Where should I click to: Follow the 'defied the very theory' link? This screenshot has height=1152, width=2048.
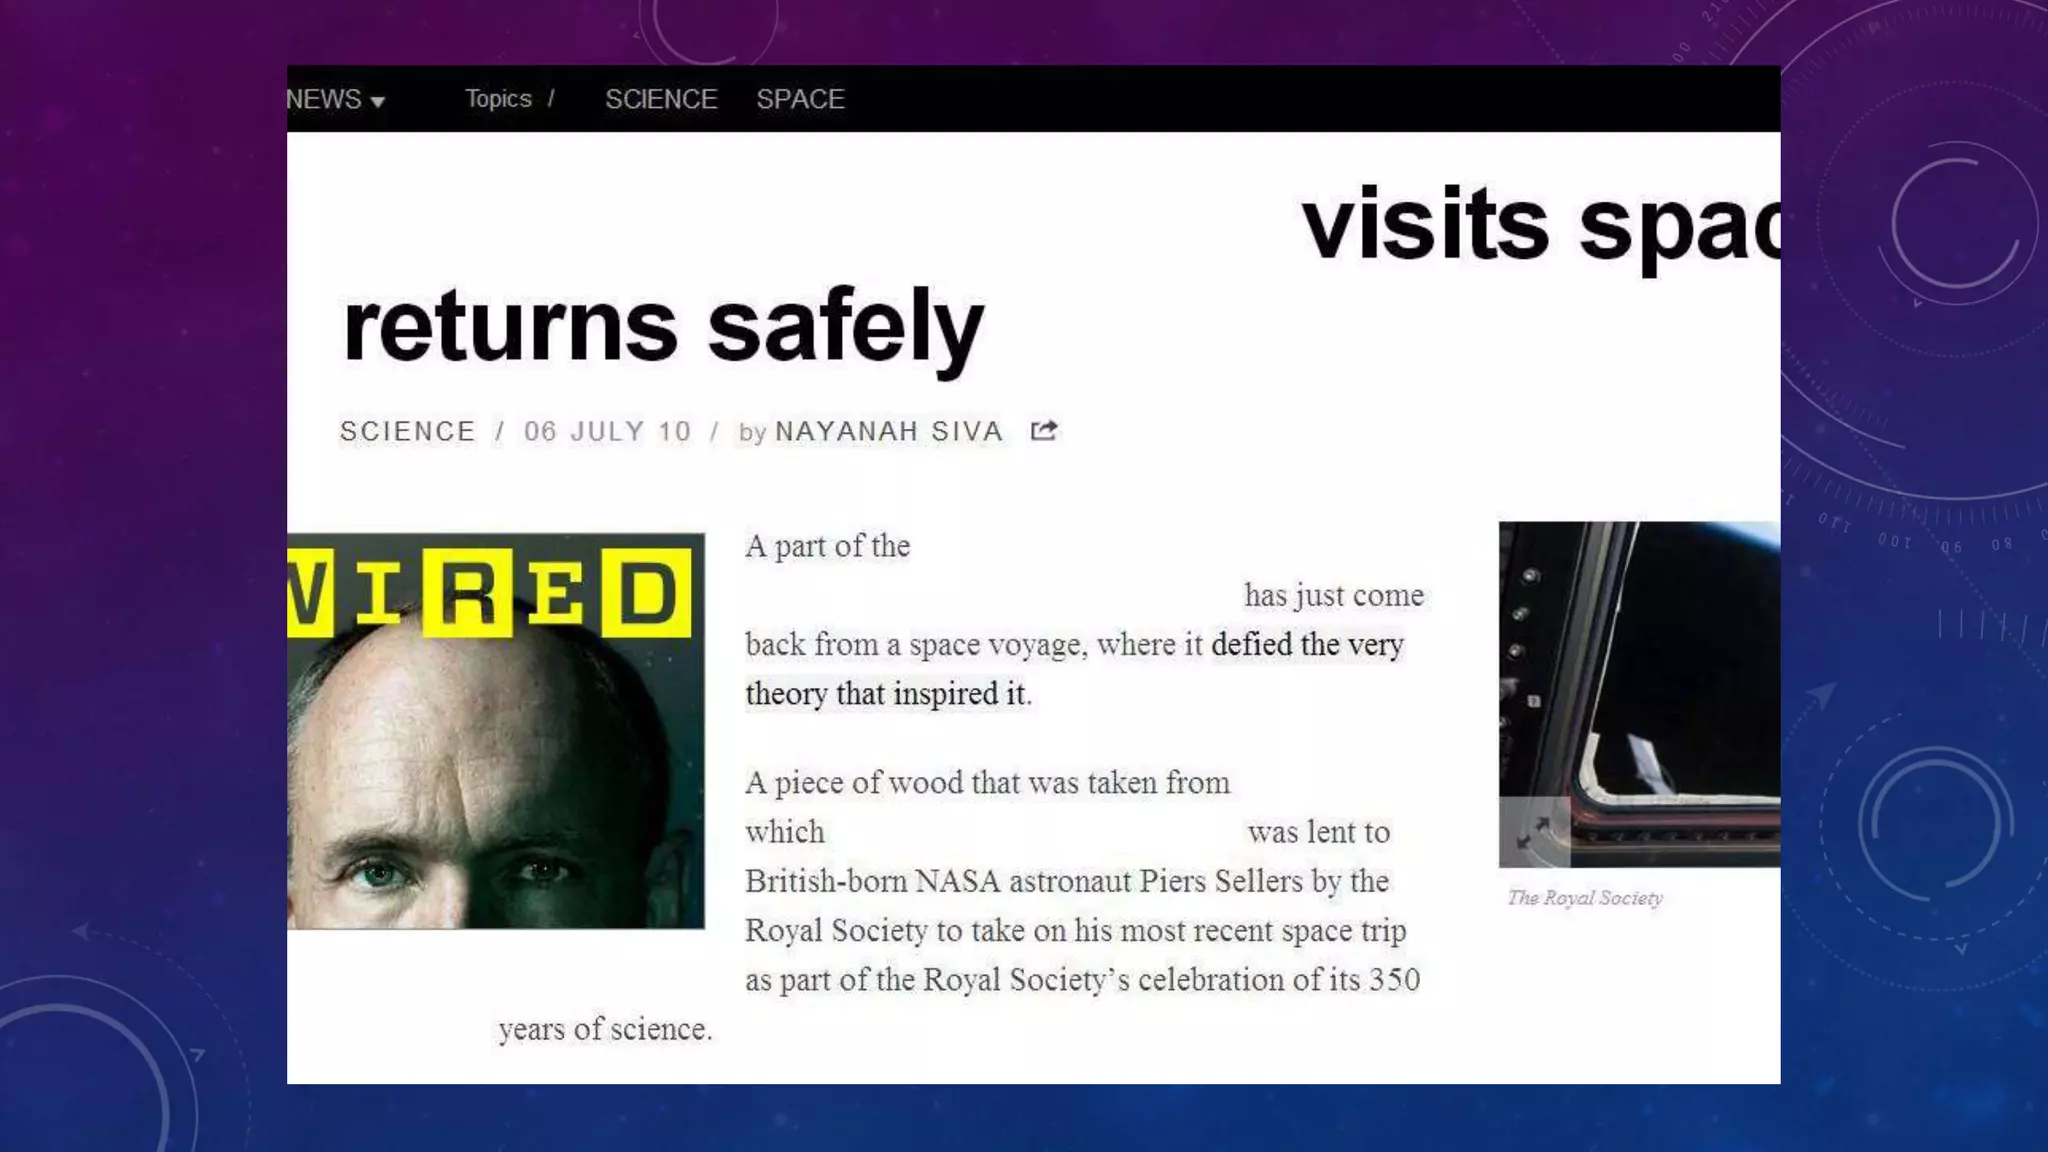click(x=1307, y=645)
